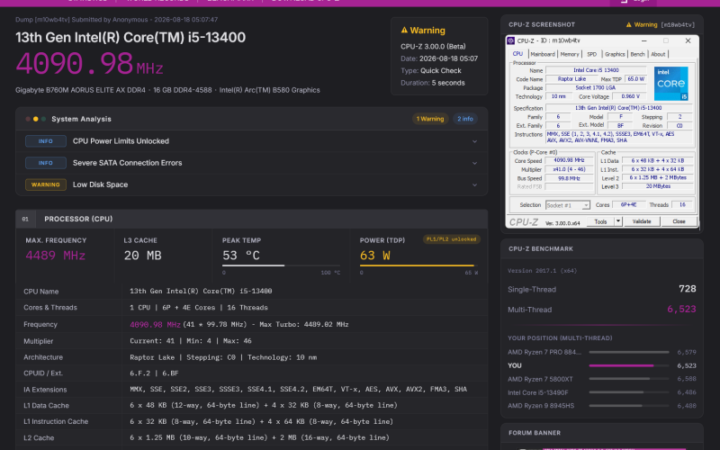Screen dimensions: 720x450
Task: Click the Close button at CPU-Z bottom bar
Action: point(679,221)
